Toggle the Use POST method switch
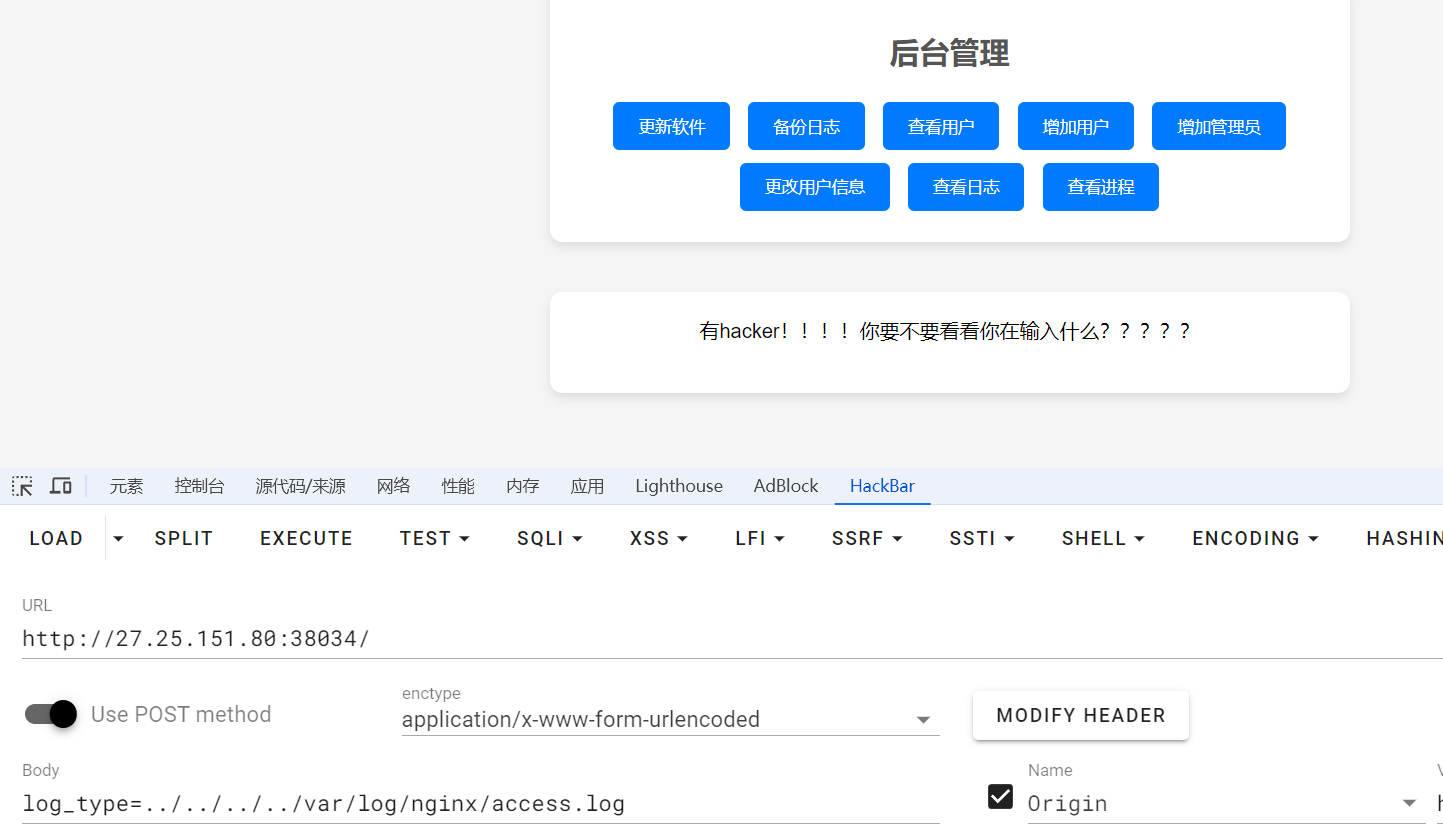Screen dimensions: 1443x824 [x=52, y=714]
